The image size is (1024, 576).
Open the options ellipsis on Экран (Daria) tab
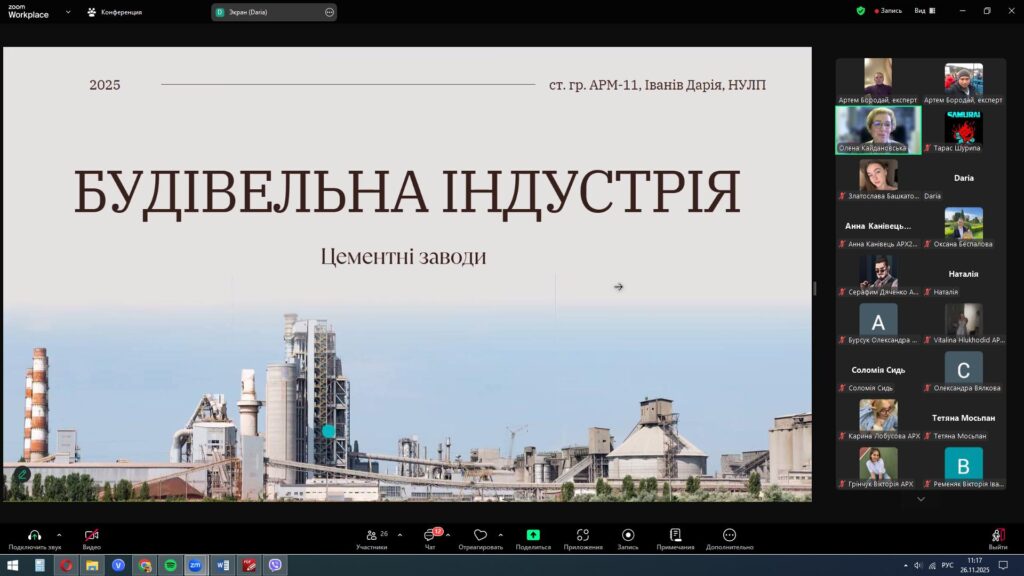[329, 12]
